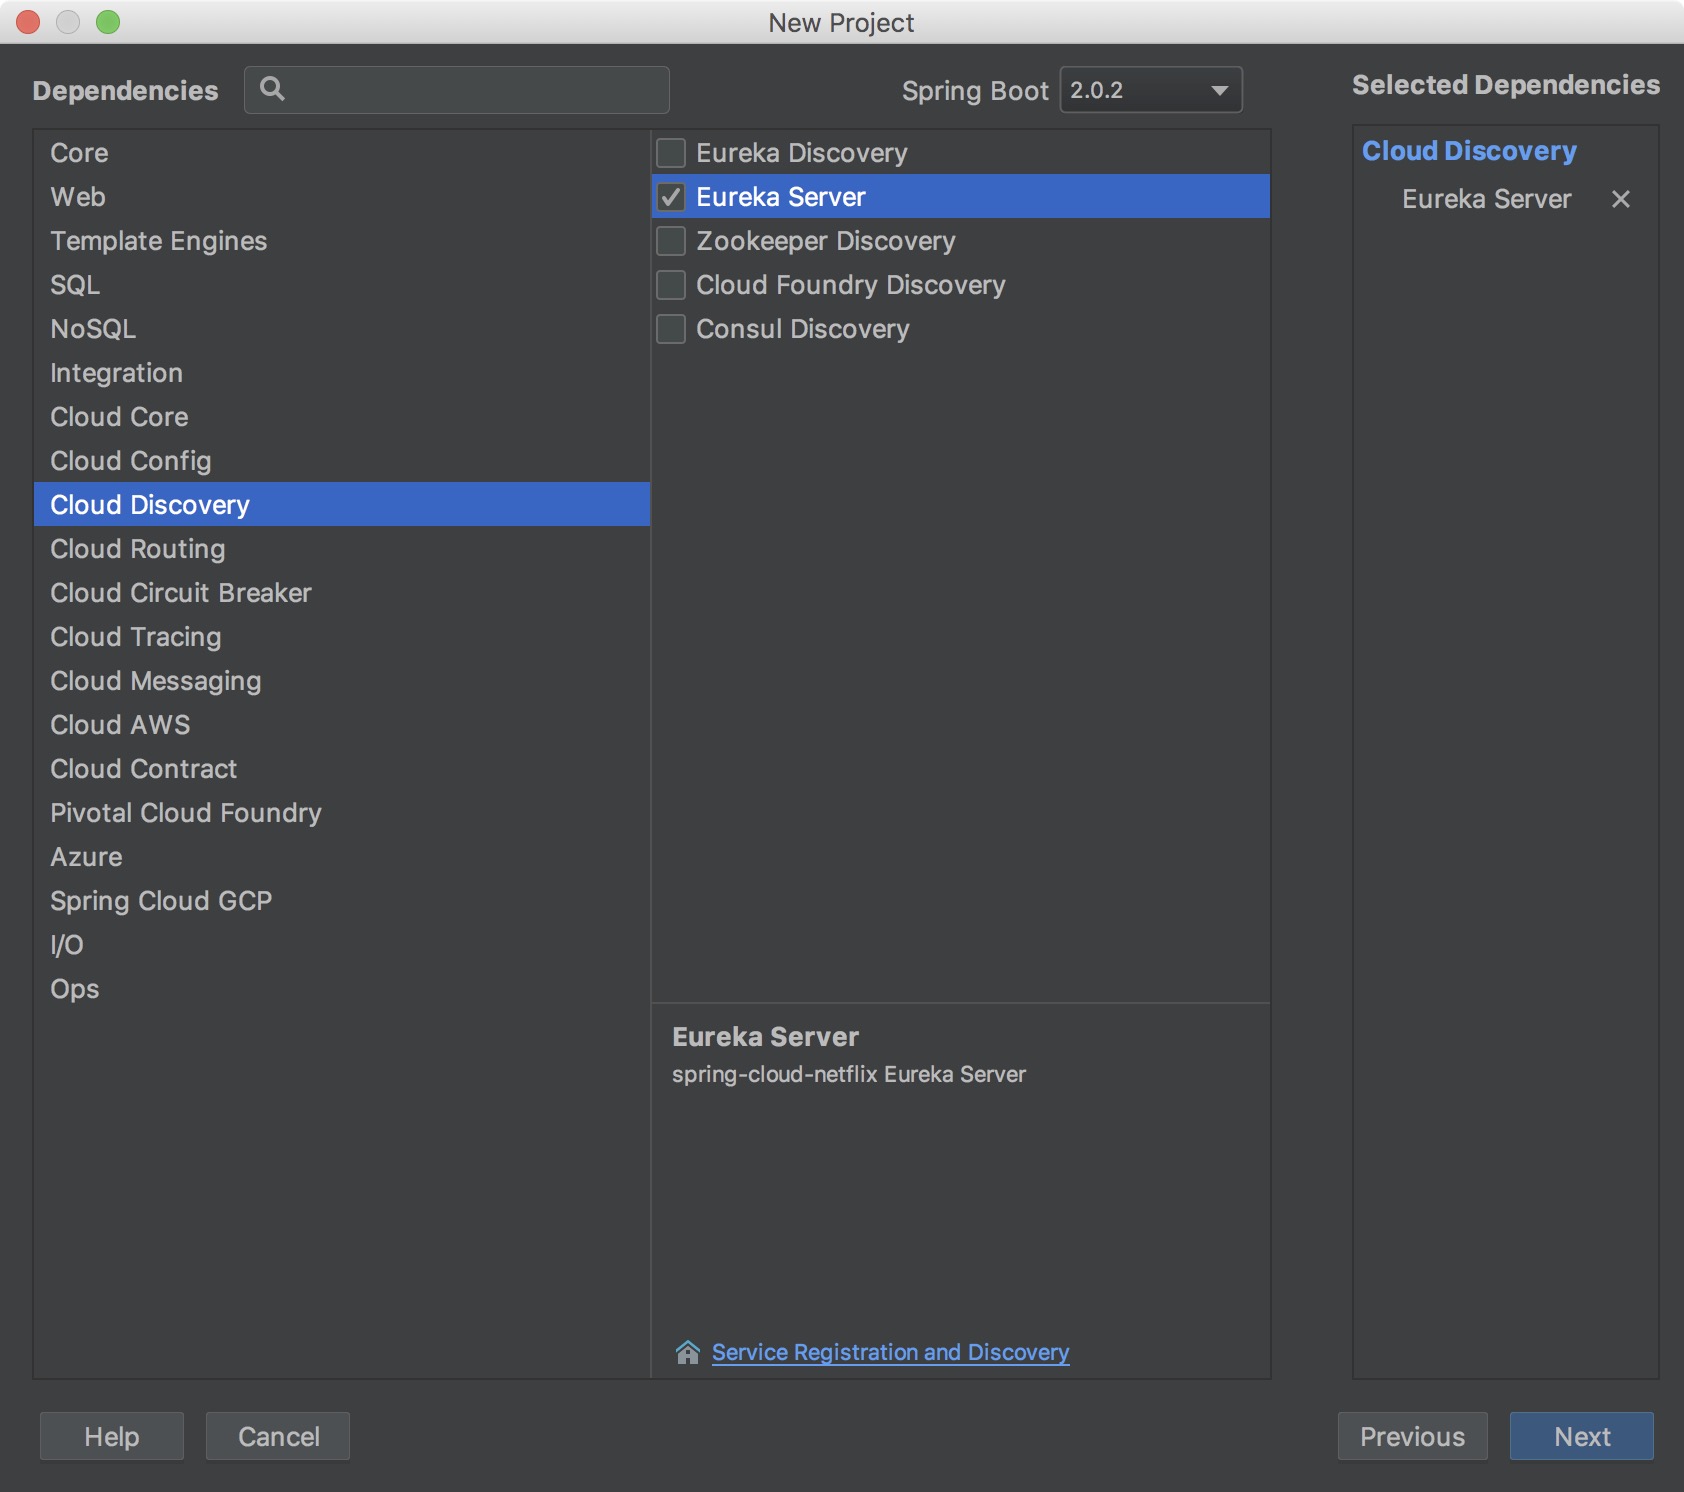The height and width of the screenshot is (1492, 1684).
Task: Click the home icon beside Service Registration link
Action: click(688, 1352)
